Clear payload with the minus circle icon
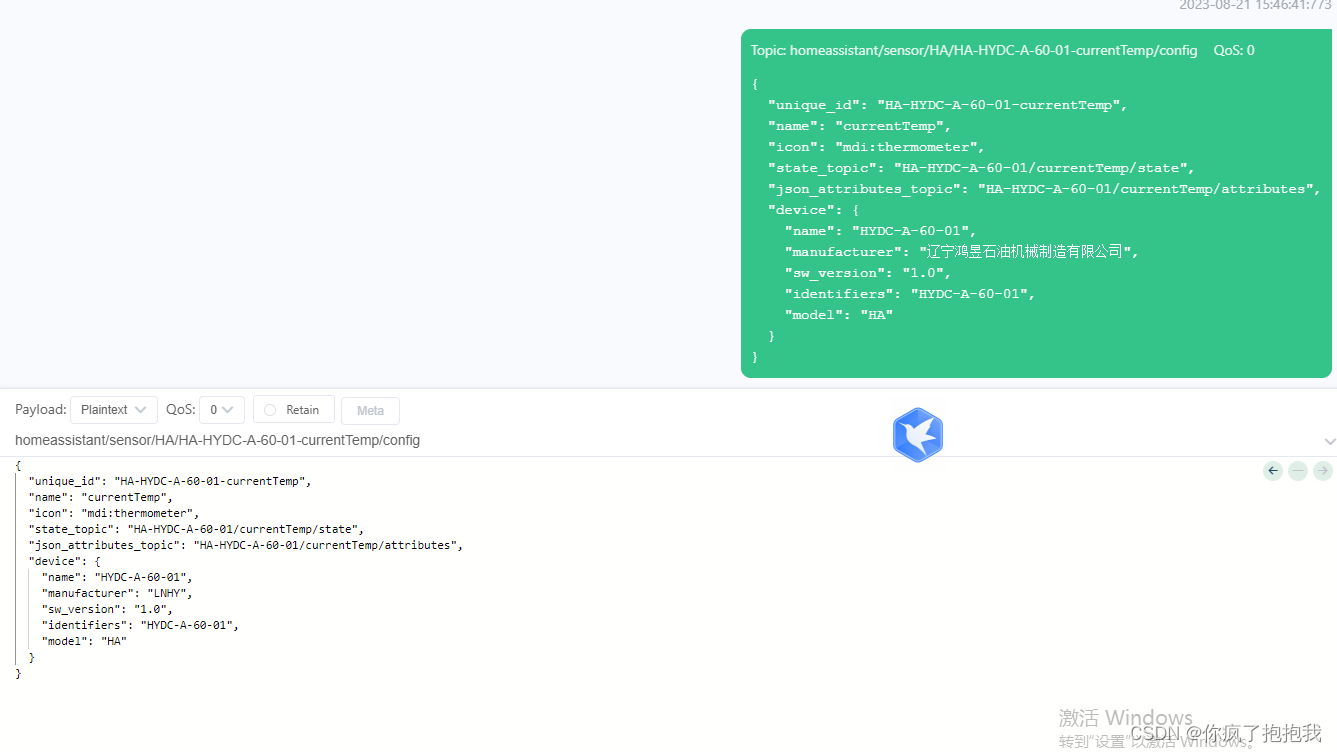Screen dimensions: 1337x752 pyautogui.click(x=1297, y=470)
